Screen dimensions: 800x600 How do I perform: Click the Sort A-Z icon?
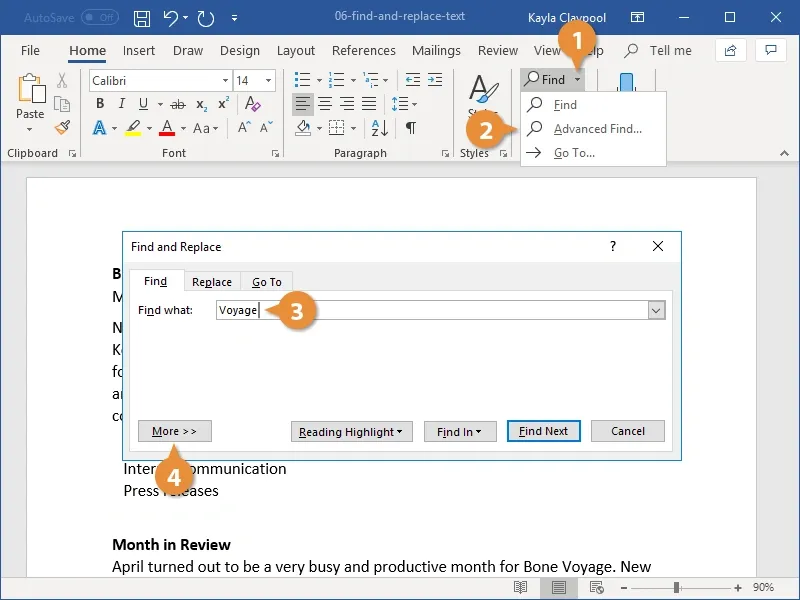[380, 128]
